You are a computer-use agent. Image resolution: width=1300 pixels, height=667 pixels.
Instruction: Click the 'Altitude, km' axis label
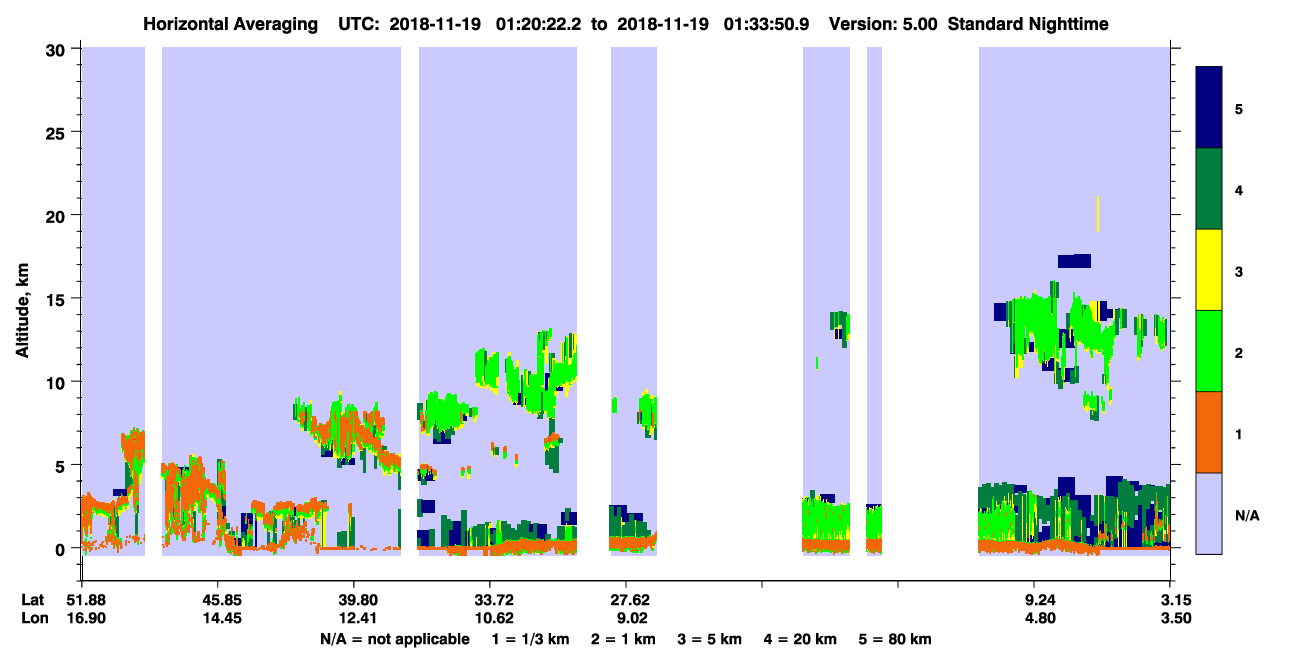click(x=22, y=312)
